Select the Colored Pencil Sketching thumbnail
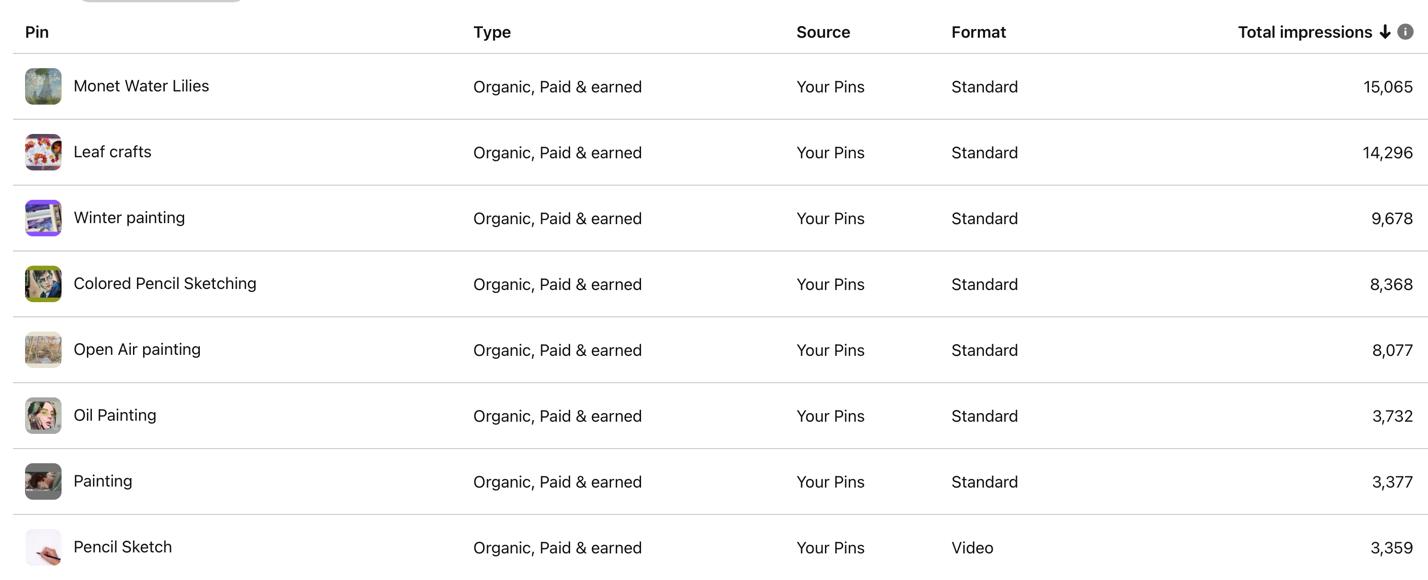The image size is (1428, 580). point(43,284)
